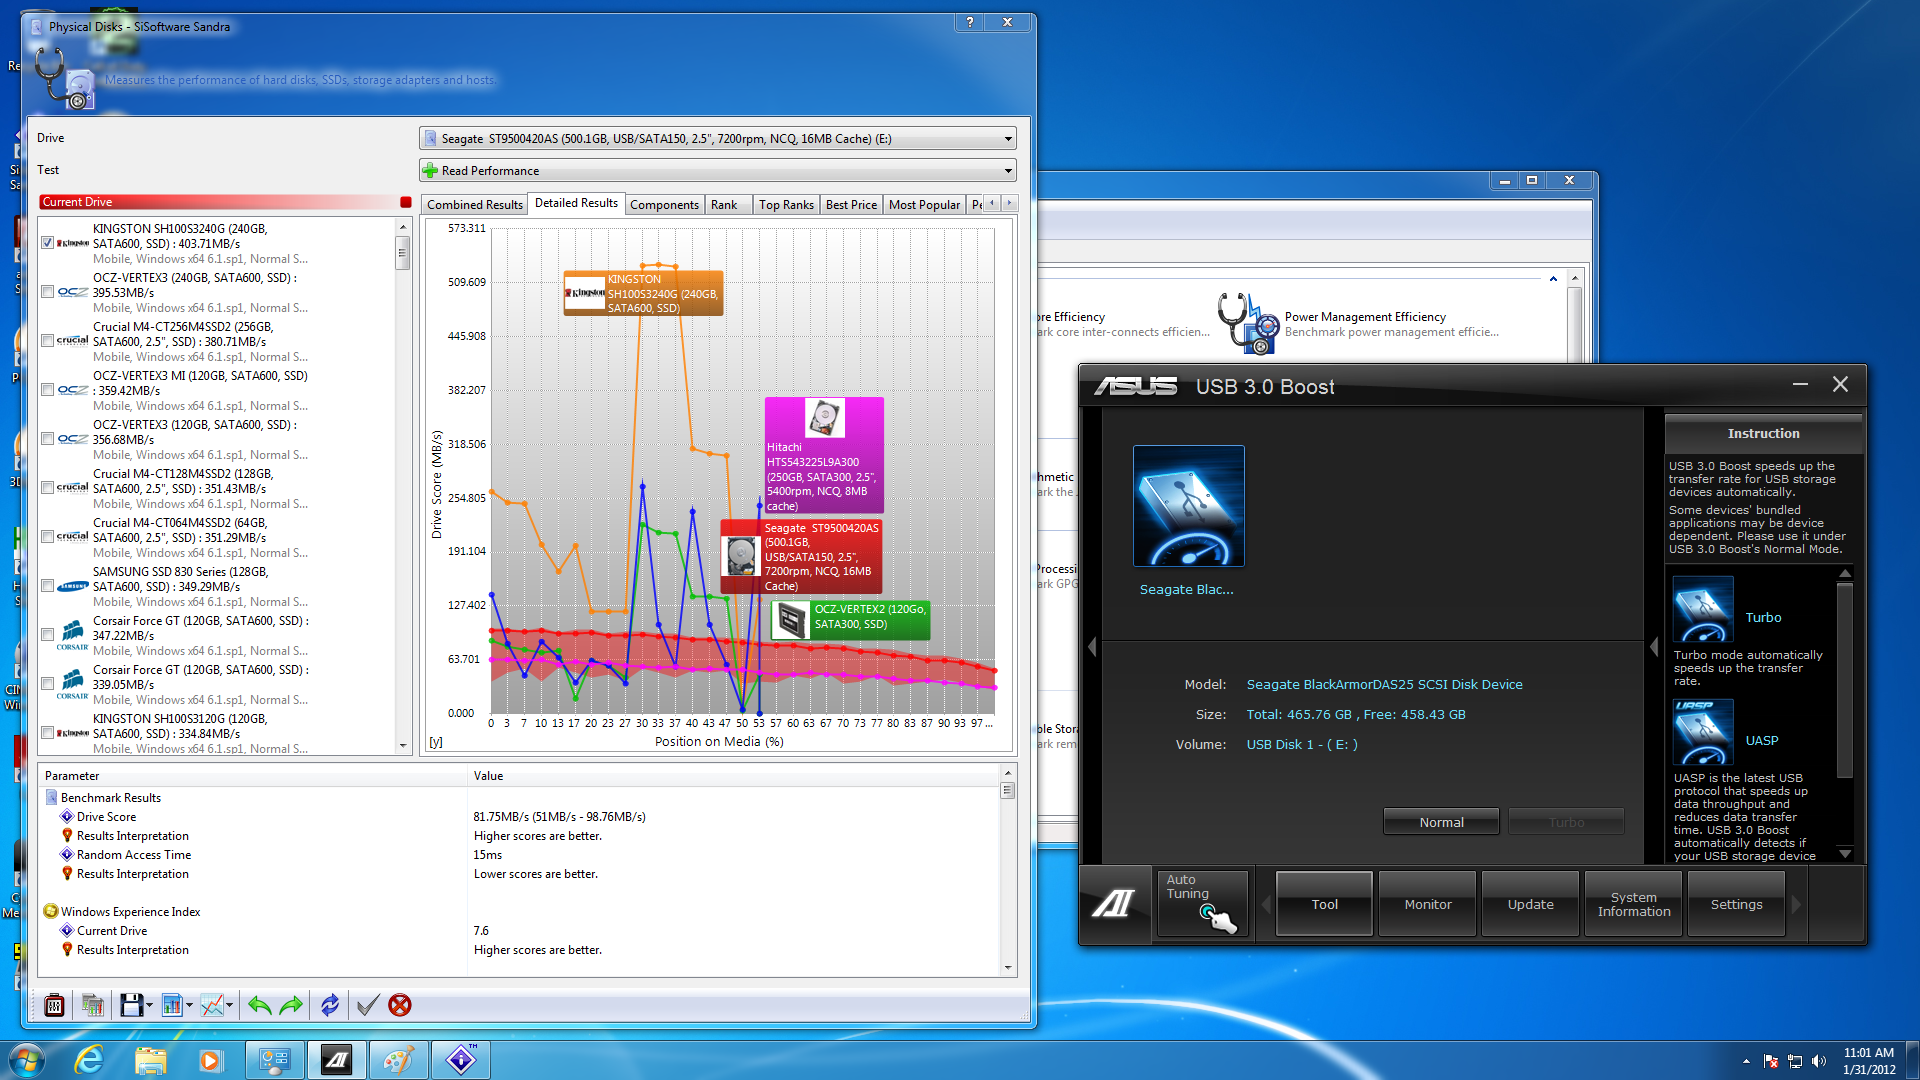Check the Crucial M4-CT128M4SSD2 checkbox
This screenshot has width=1920, height=1080.
point(47,488)
